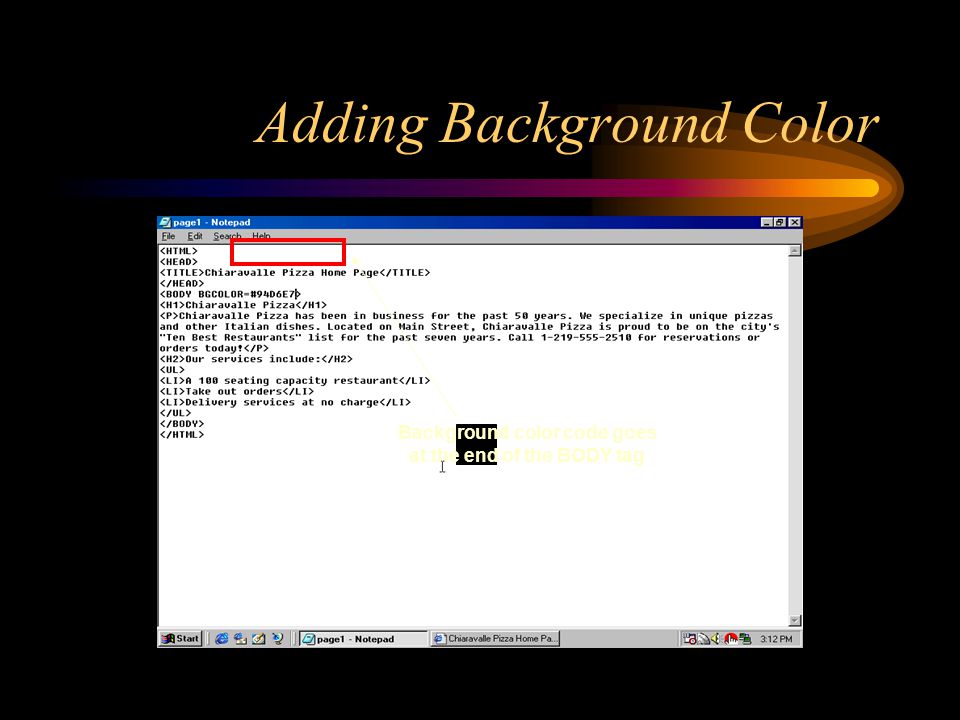Viewport: 960px width, 720px height.
Task: Launch Internet Explorer from Quick Launch
Action: point(222,639)
